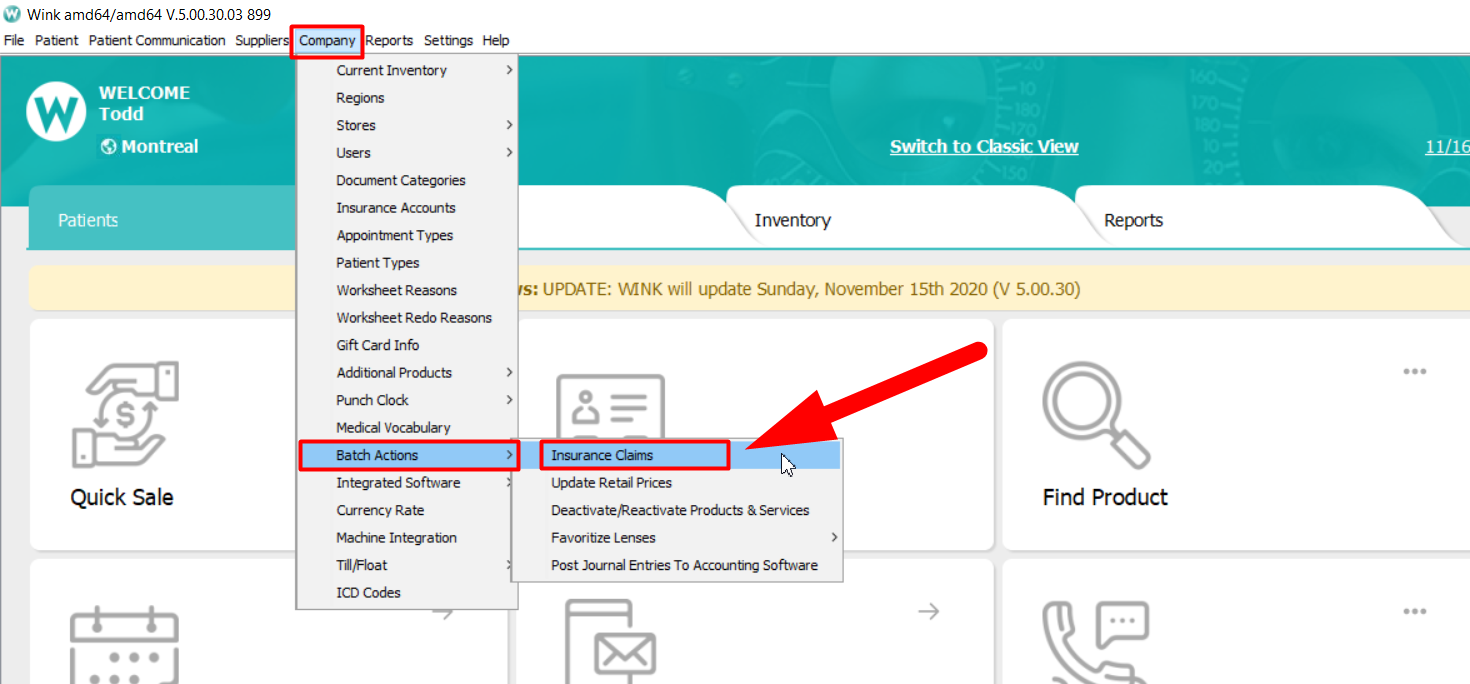Click the globe icon beside Montreal
This screenshot has width=1470, height=684.
pos(107,146)
